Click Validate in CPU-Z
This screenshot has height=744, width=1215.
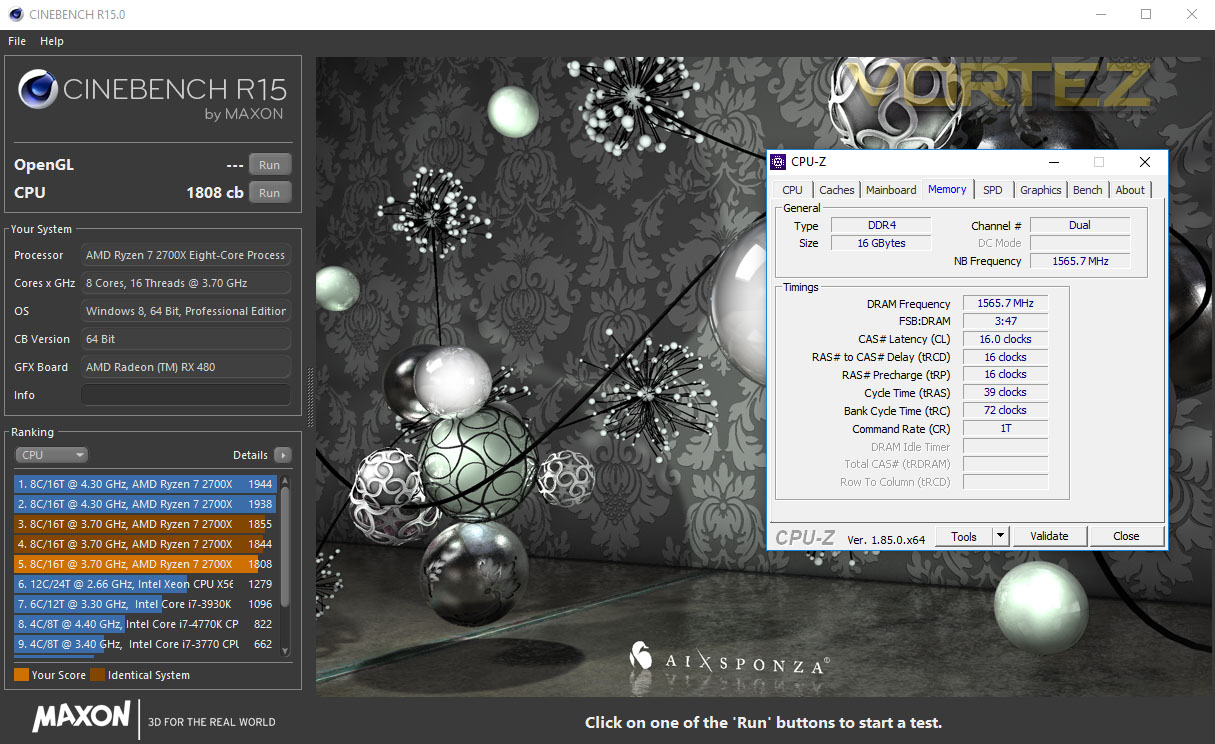tap(1049, 536)
